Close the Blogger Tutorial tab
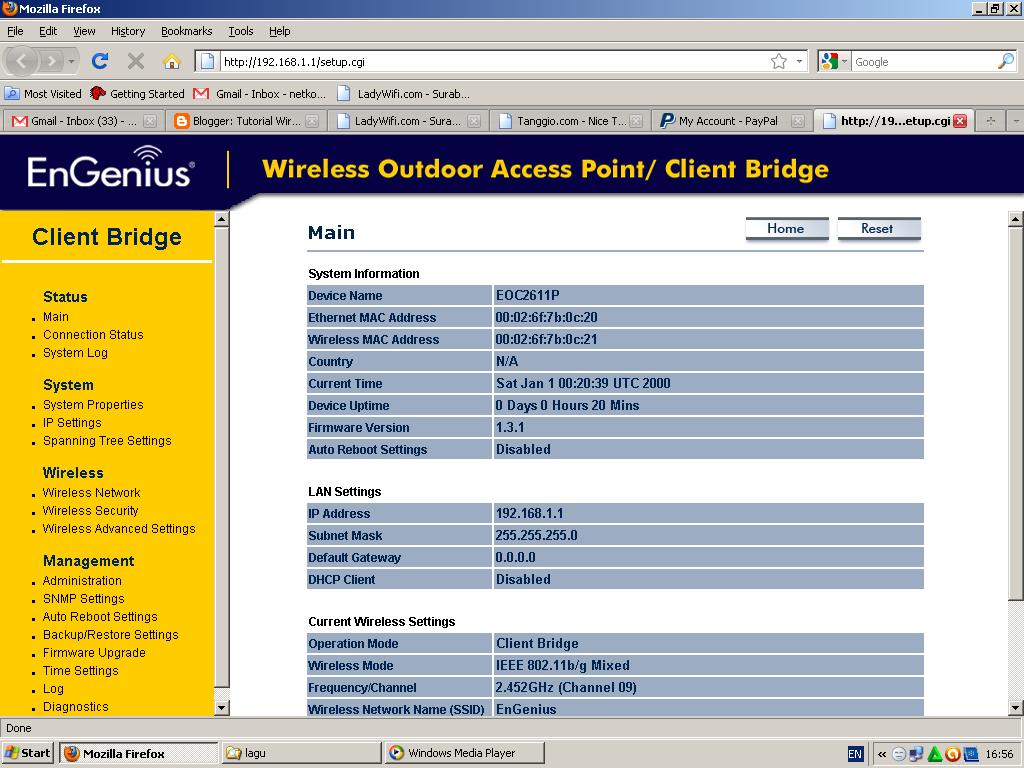The height and width of the screenshot is (768, 1024). (x=312, y=121)
